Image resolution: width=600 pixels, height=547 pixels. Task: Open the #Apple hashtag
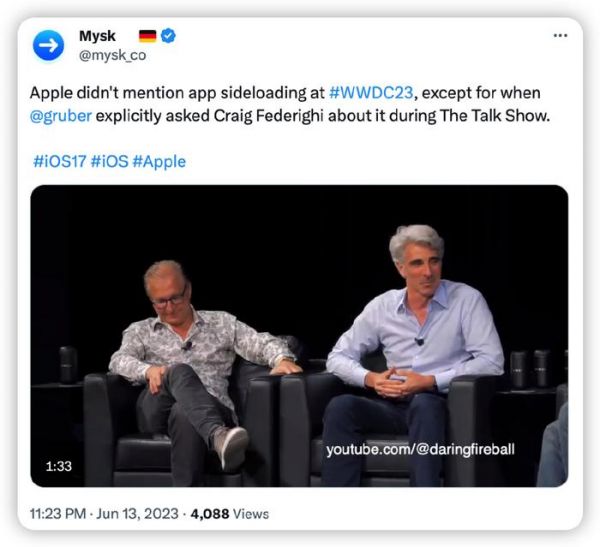tap(159, 161)
